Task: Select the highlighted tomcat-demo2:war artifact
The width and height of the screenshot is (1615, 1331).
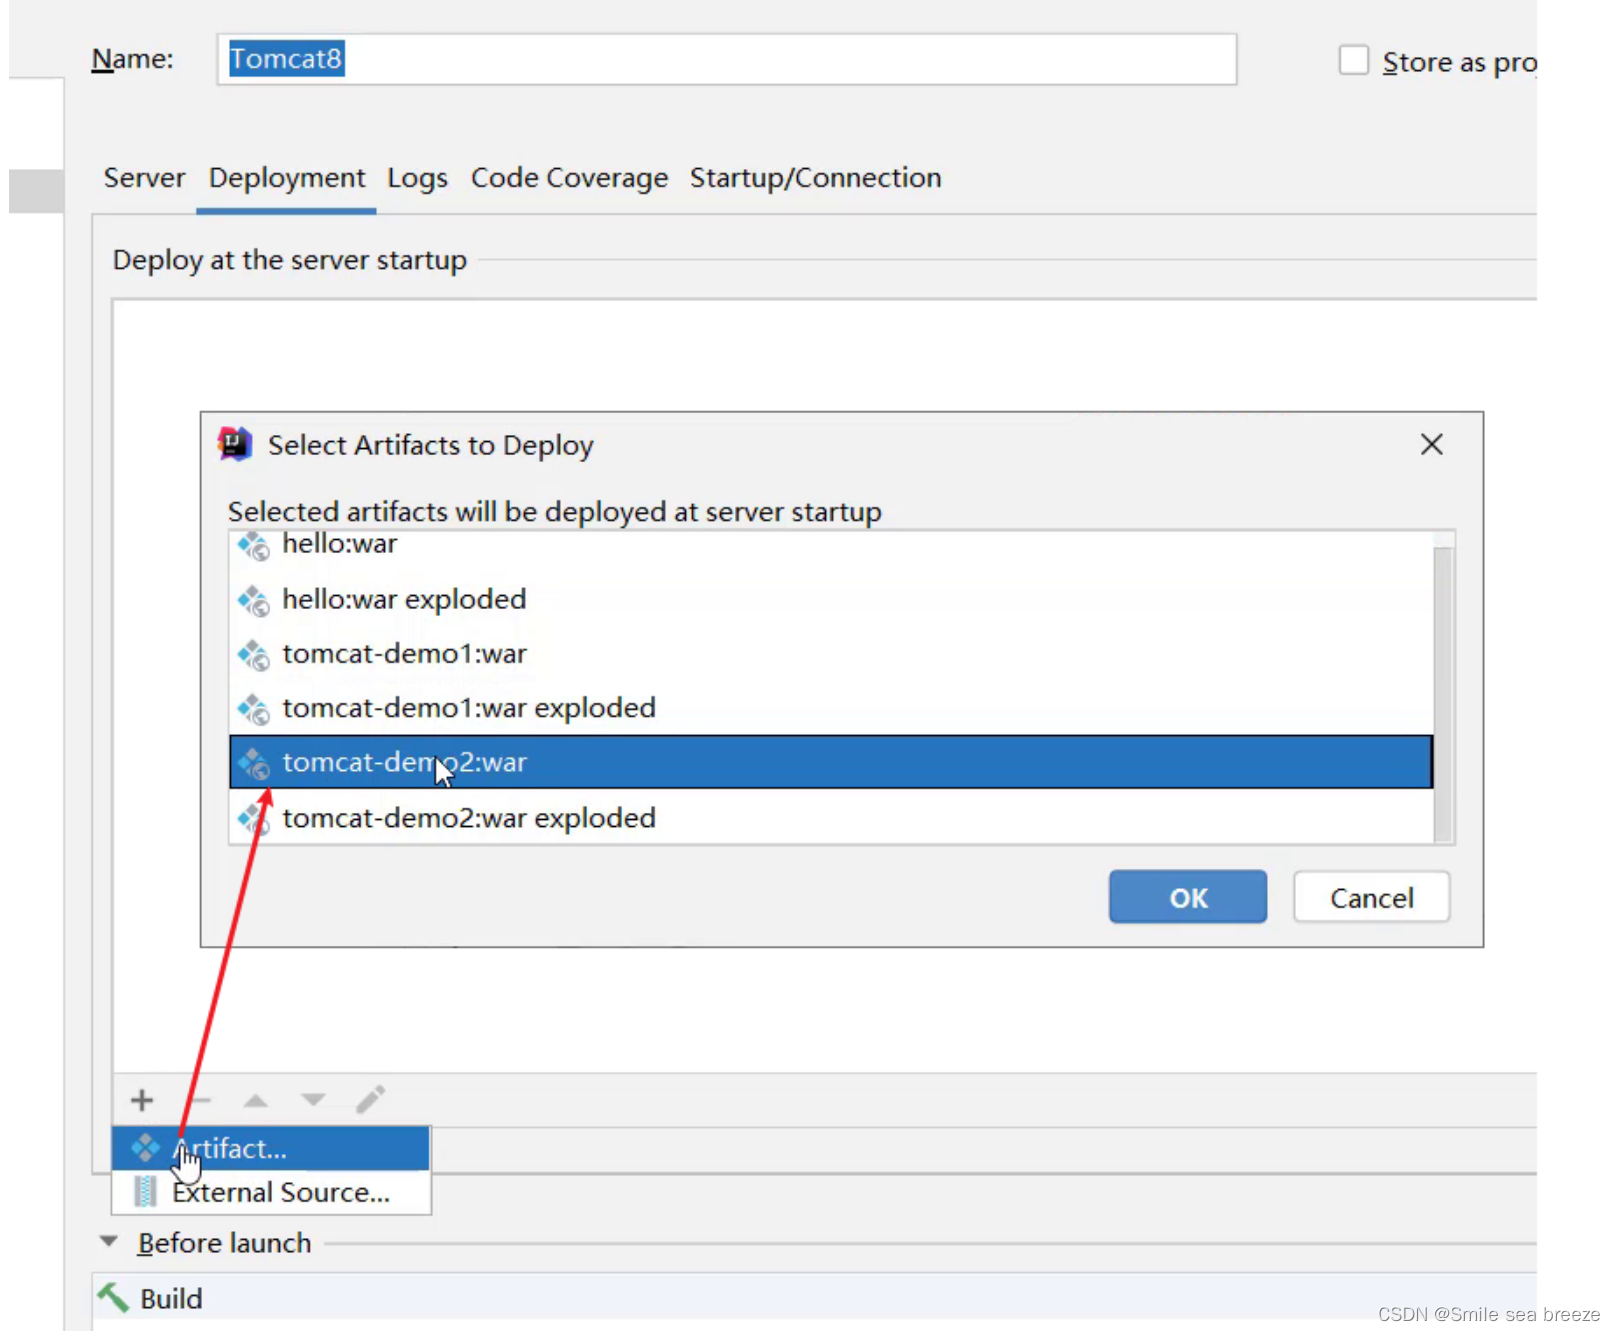Action: click(x=830, y=762)
